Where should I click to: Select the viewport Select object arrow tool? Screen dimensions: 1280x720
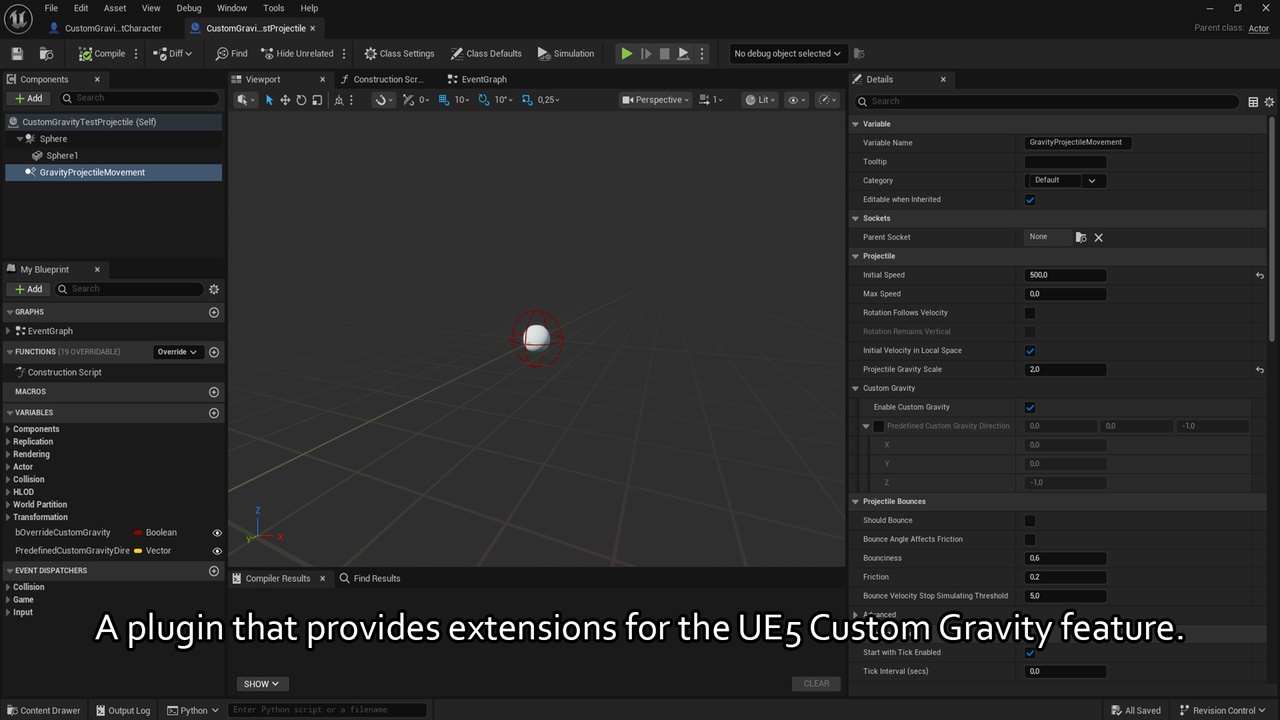(x=269, y=100)
